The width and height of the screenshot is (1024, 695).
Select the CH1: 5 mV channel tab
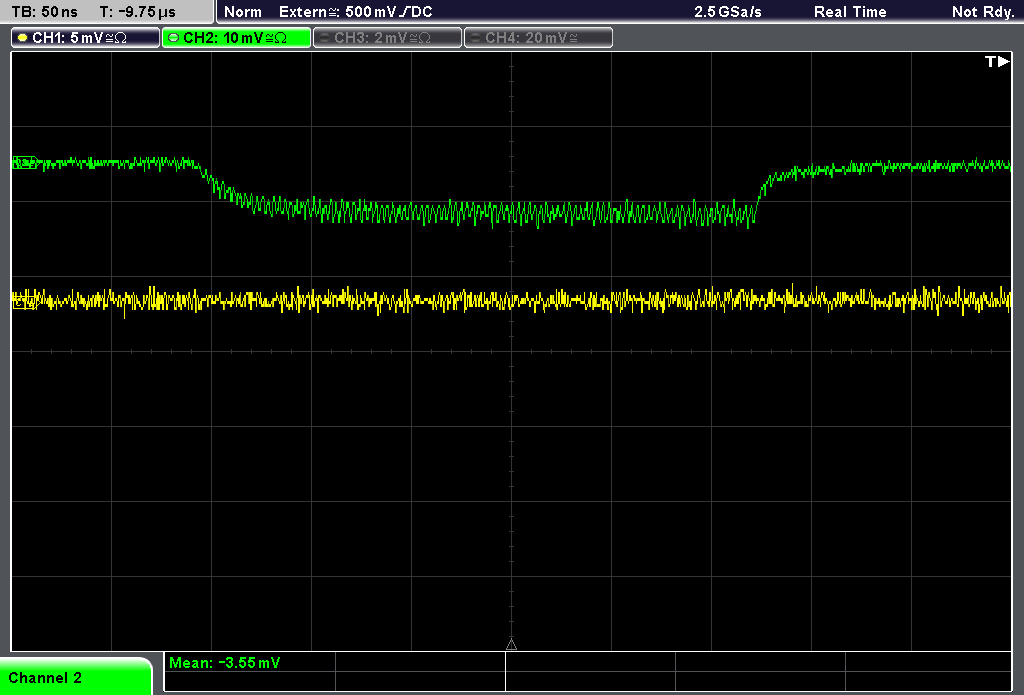[86, 38]
